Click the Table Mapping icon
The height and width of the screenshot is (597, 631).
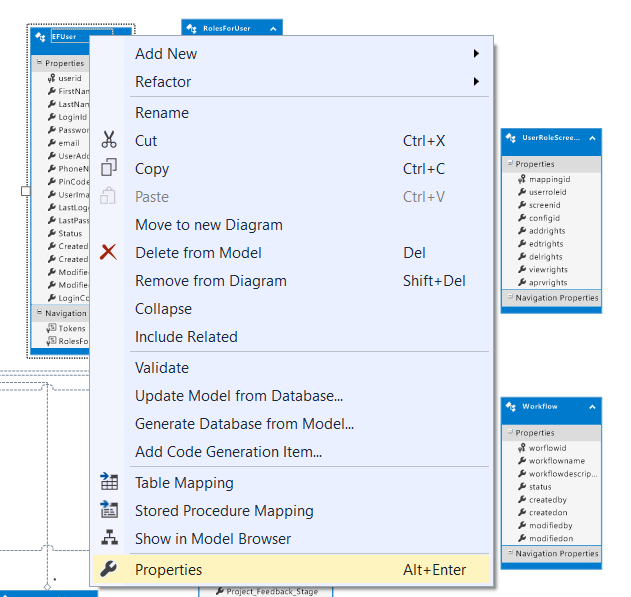tap(110, 483)
